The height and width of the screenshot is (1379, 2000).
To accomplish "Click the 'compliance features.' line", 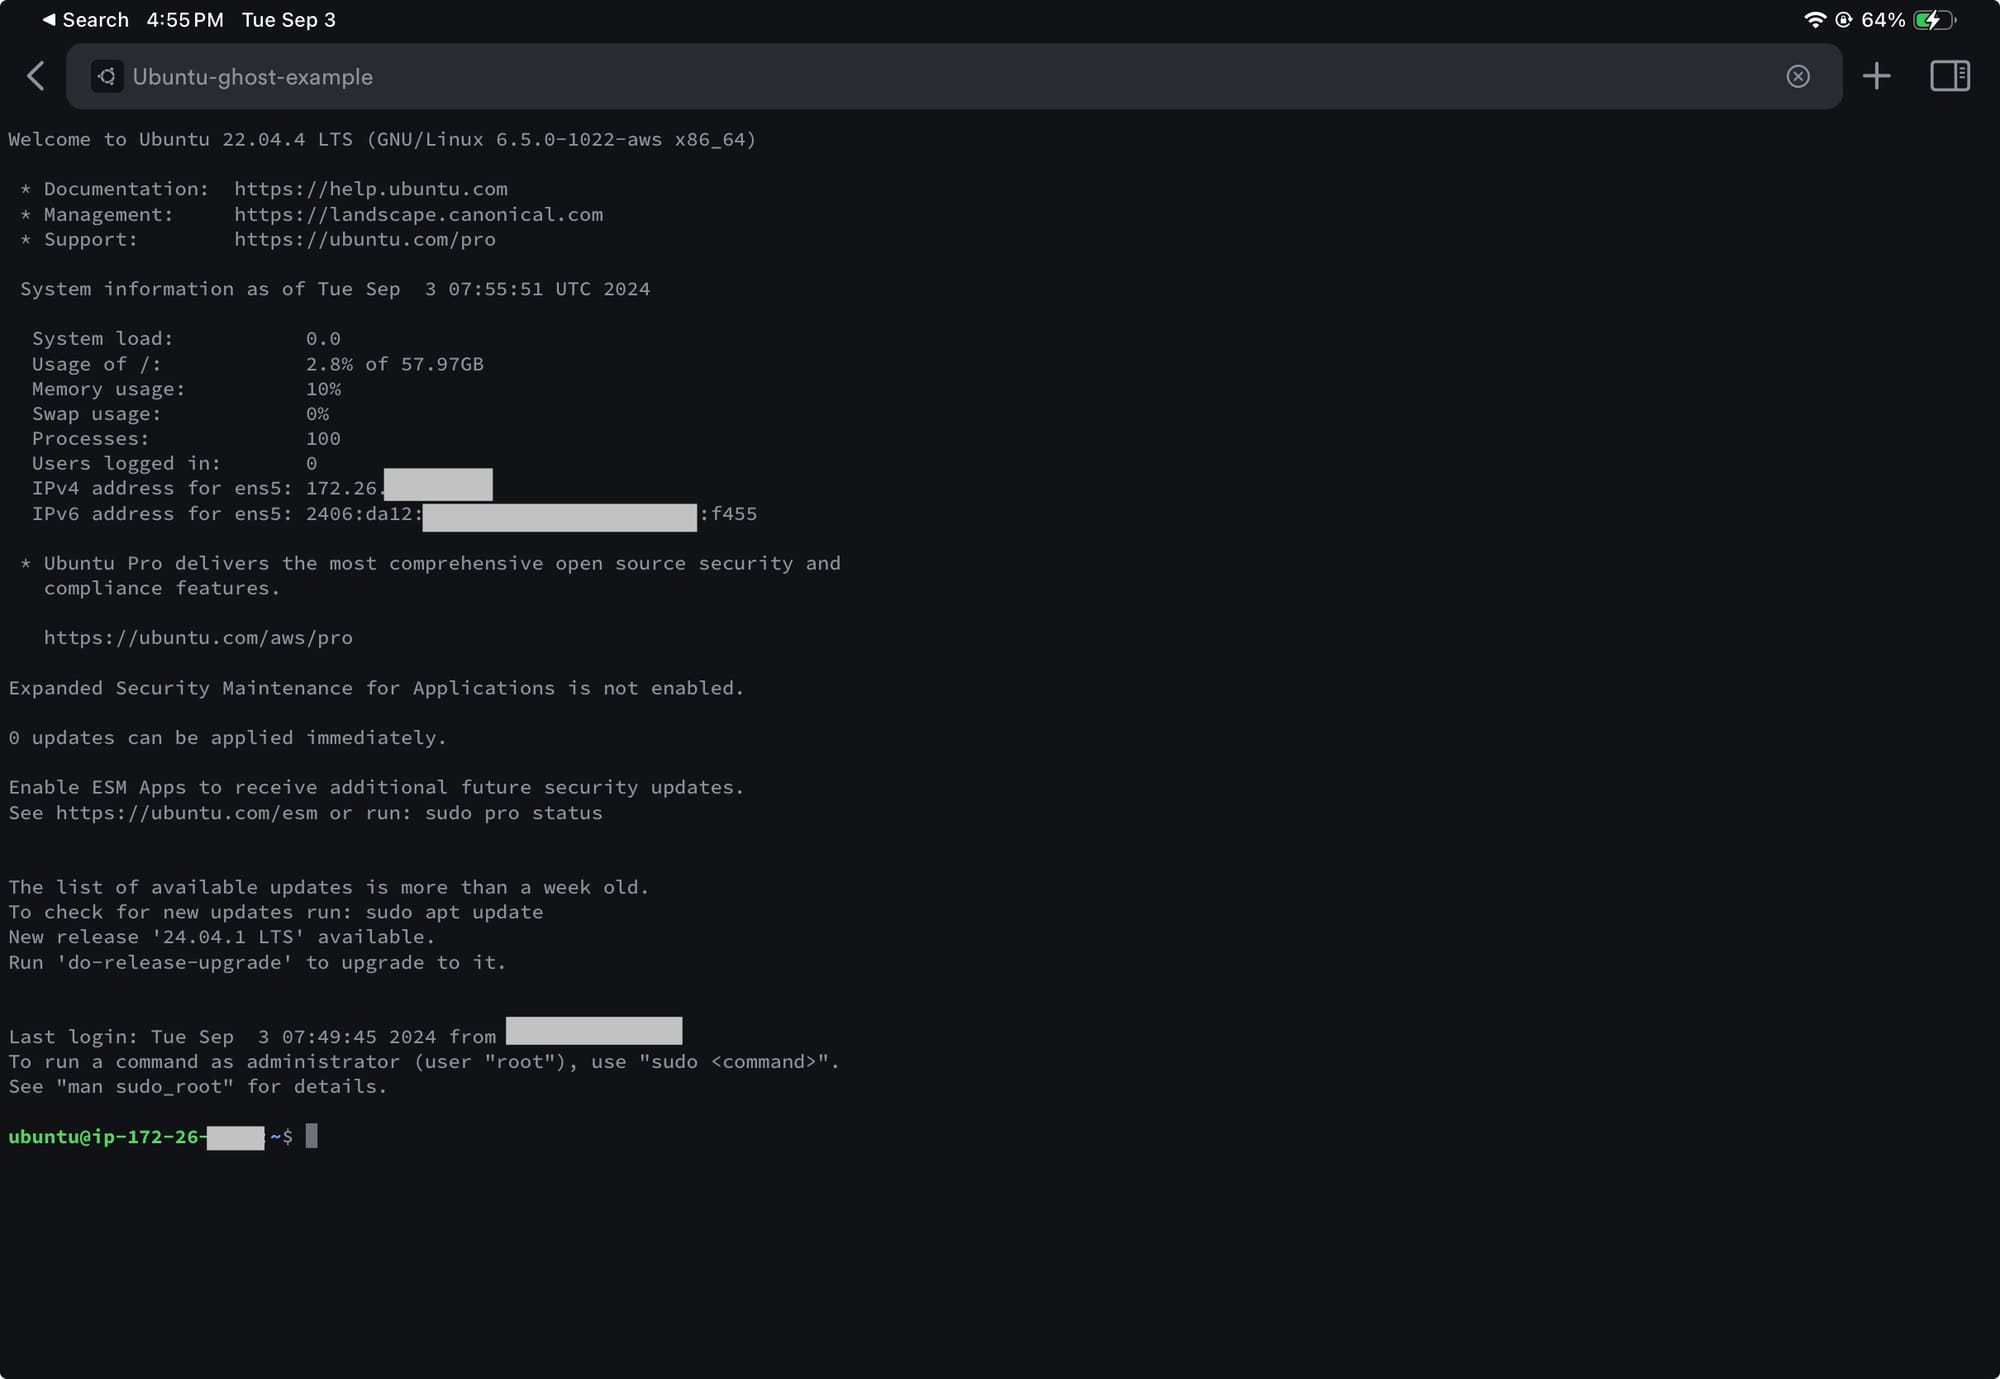I will [162, 588].
